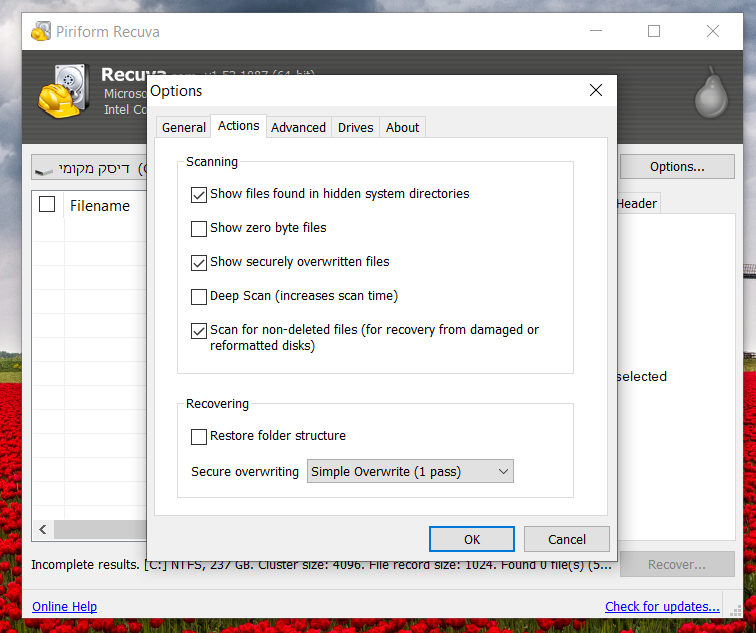This screenshot has height=633, width=756.
Task: Click the Piriform pear logo icon
Action: pyautogui.click(x=711, y=93)
